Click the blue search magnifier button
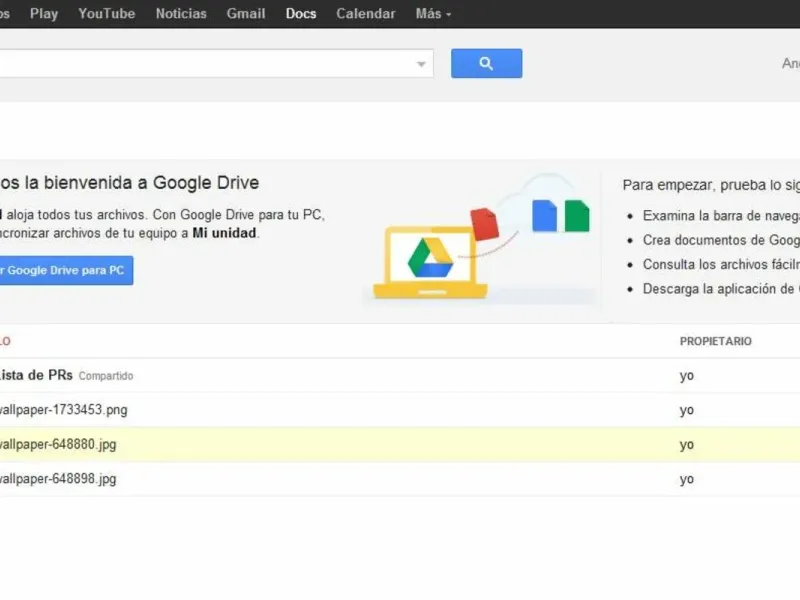The height and width of the screenshot is (600, 800). click(486, 63)
